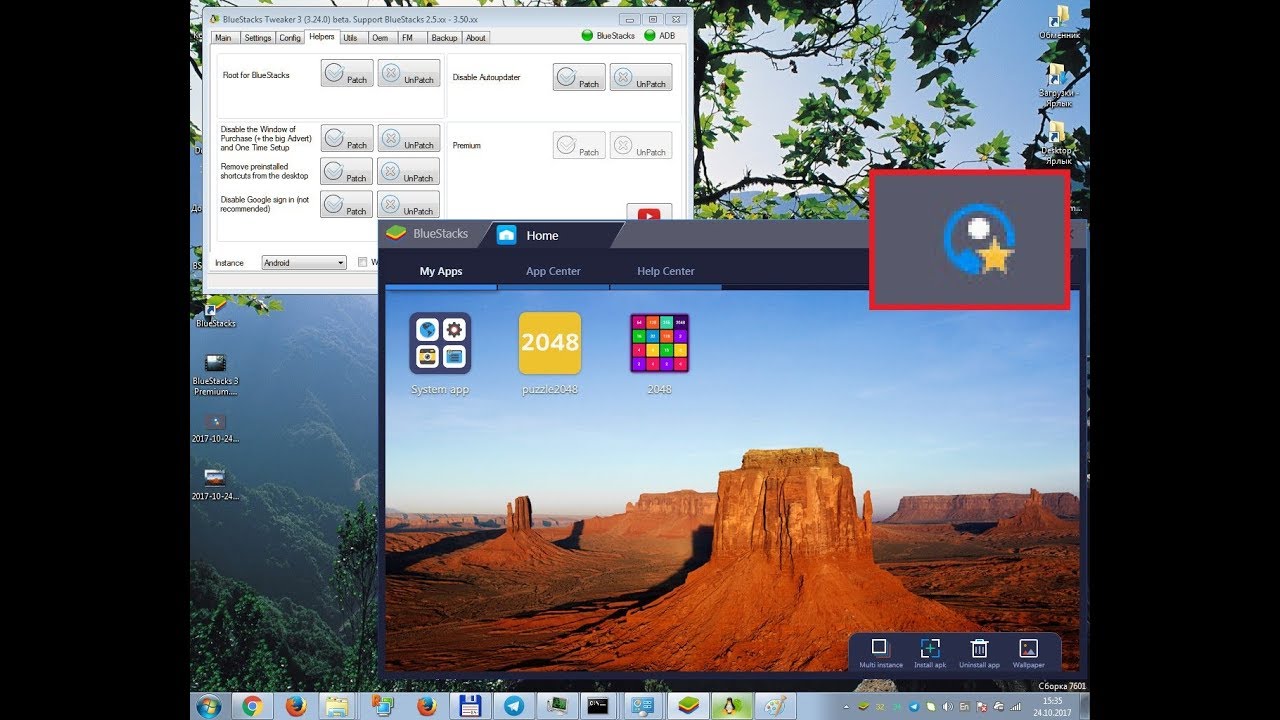This screenshot has height=720, width=1280.
Task: Open Telegram from the taskbar
Action: (513, 706)
